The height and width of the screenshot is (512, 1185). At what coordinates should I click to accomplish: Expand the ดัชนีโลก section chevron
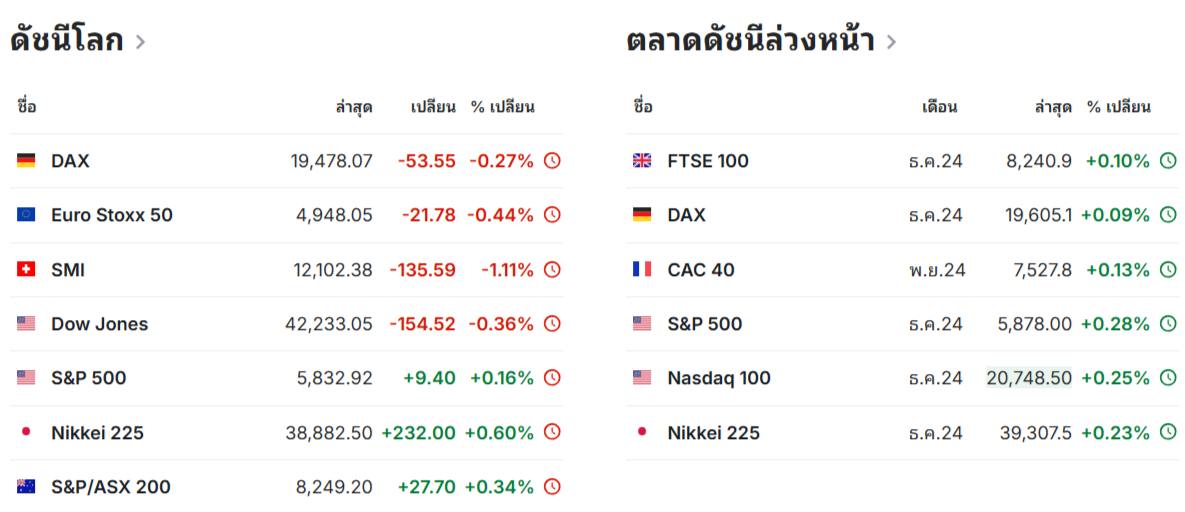pyautogui.click(x=141, y=42)
